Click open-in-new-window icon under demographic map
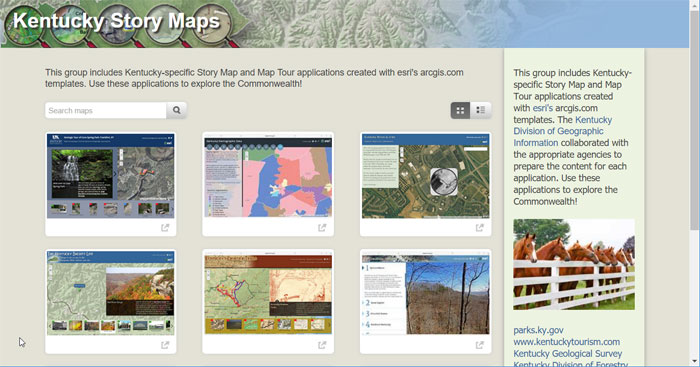The height and width of the screenshot is (367, 700). coord(322,228)
